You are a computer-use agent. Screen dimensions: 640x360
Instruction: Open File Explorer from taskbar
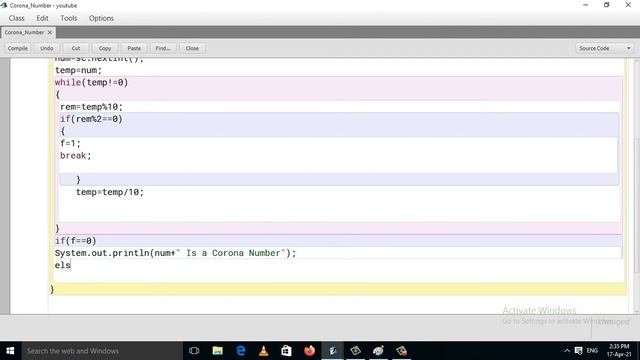[218, 351]
